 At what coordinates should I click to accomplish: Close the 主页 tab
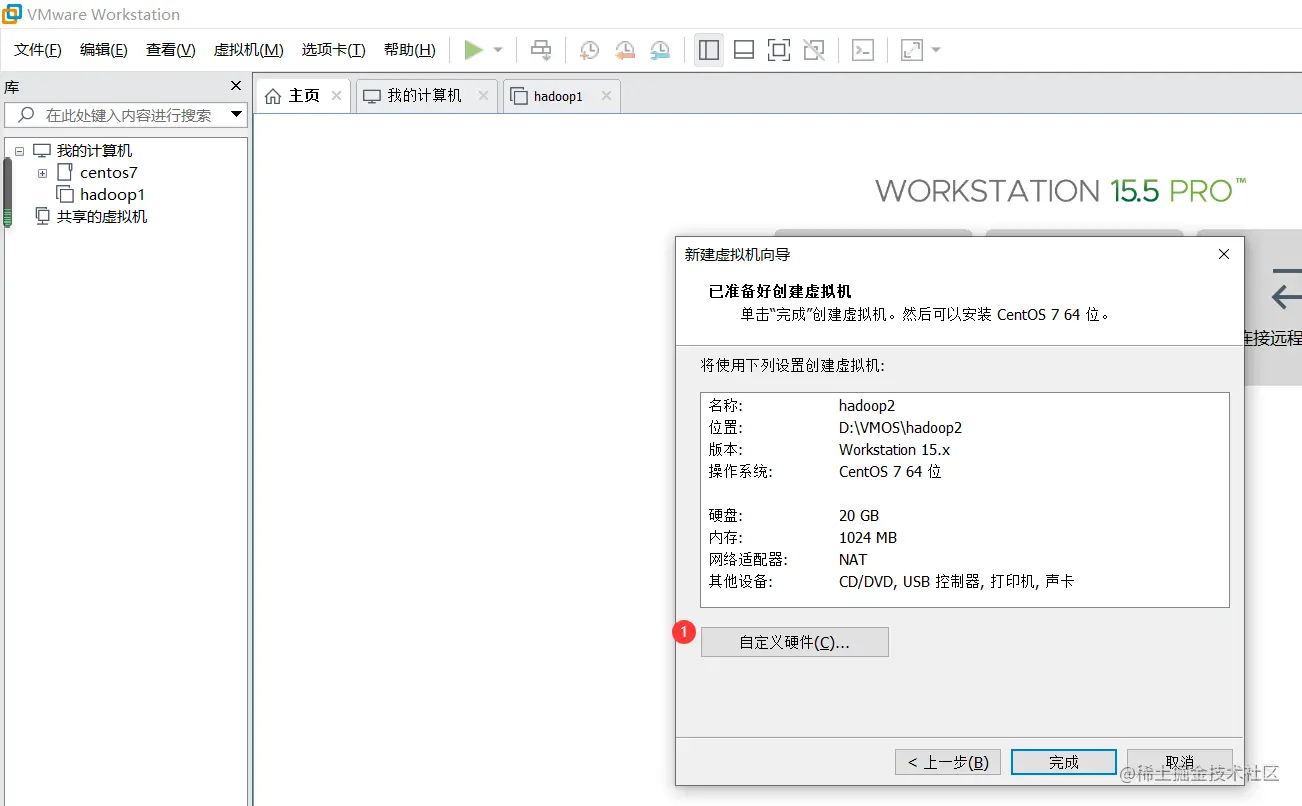coord(337,96)
